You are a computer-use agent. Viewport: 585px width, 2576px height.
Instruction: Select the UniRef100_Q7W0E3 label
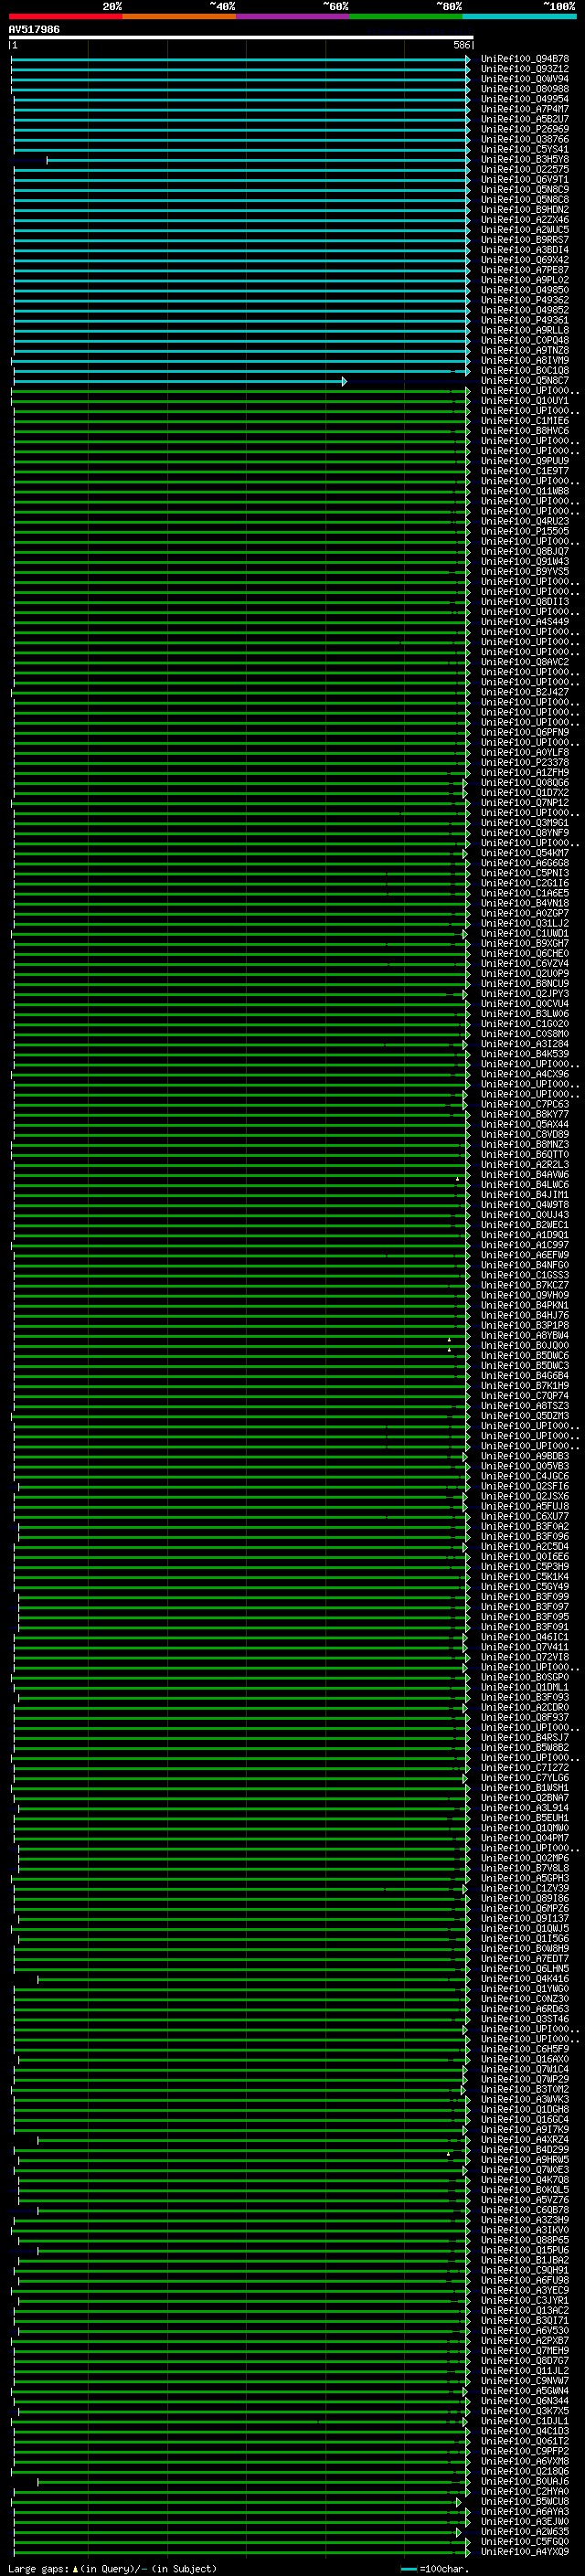tap(524, 2170)
